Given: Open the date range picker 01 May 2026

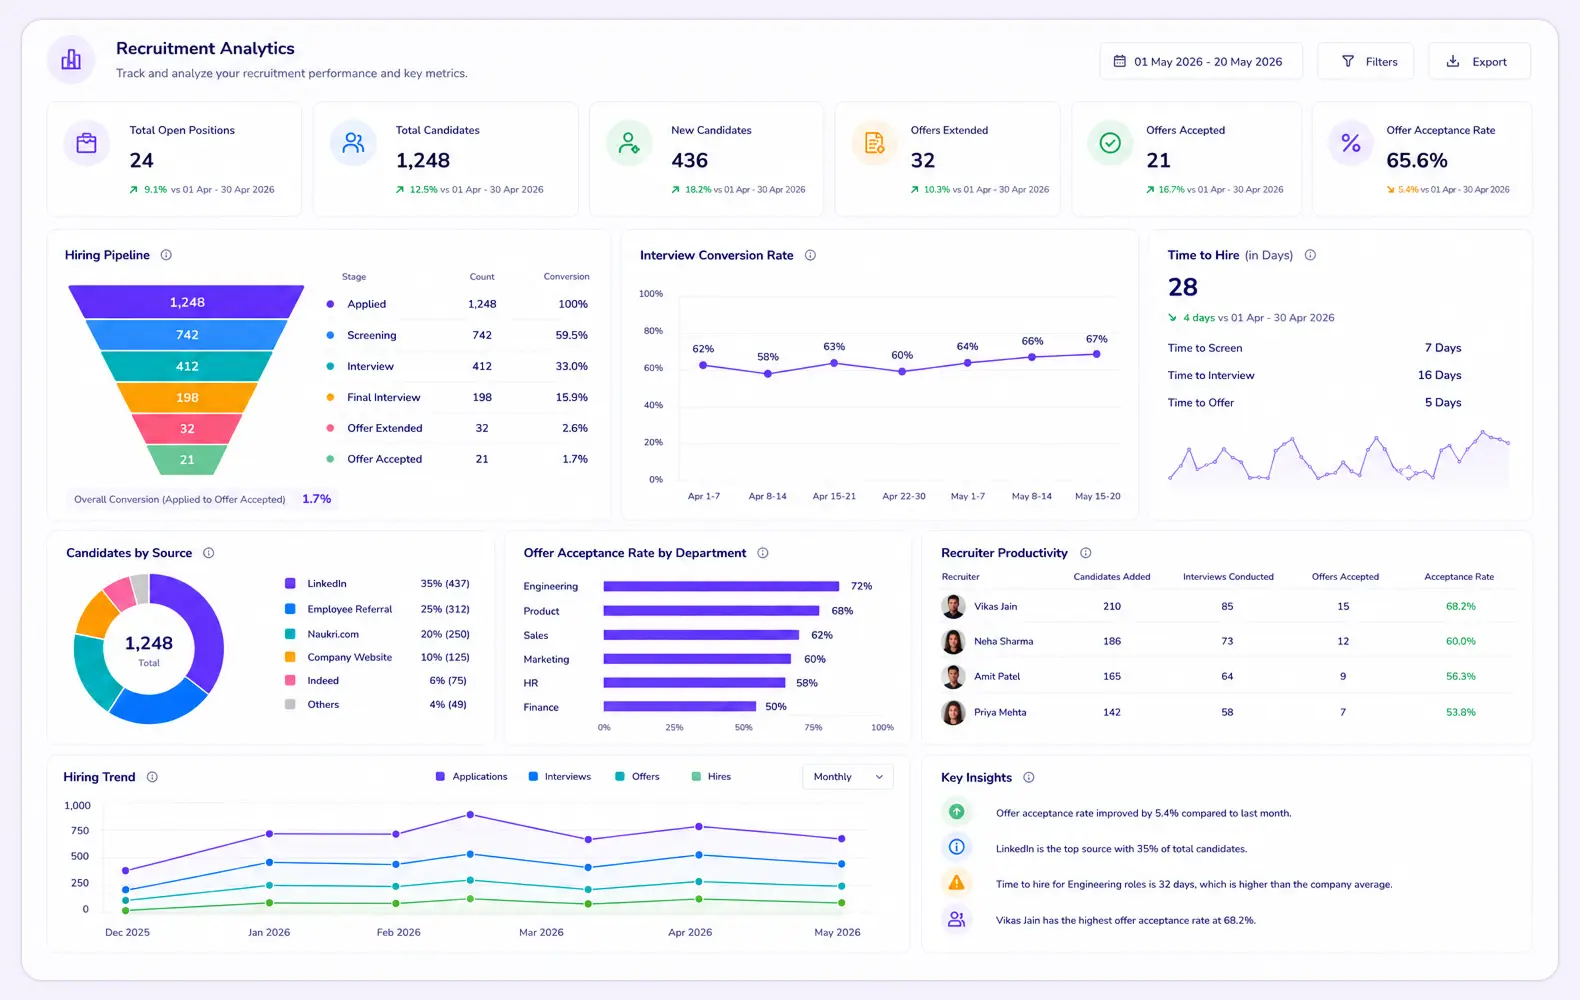Looking at the screenshot, I should click(1201, 61).
